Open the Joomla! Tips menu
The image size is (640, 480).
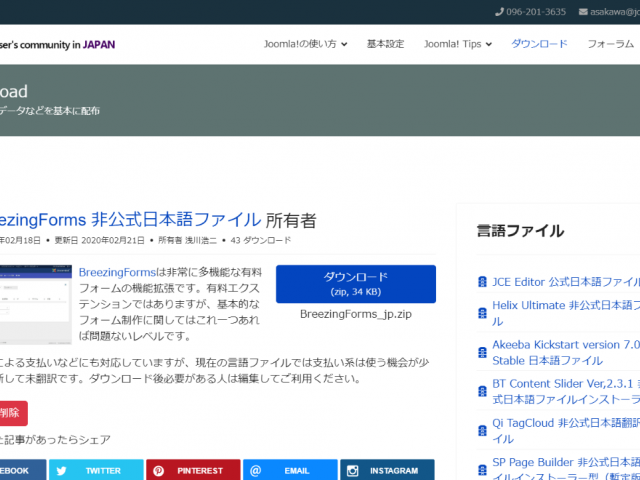coord(458,44)
